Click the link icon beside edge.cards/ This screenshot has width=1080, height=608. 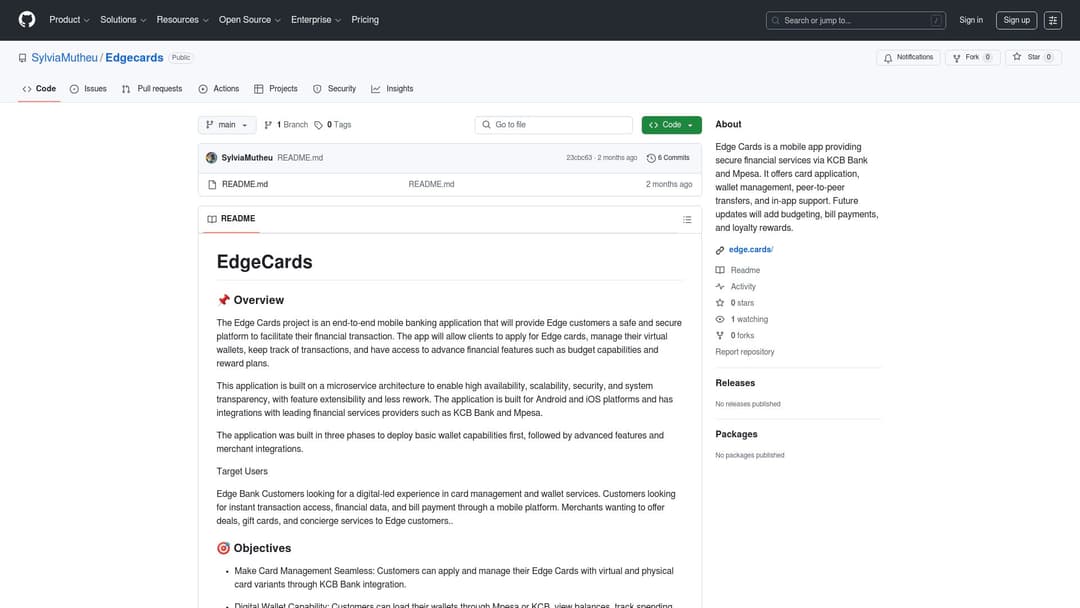[720, 250]
